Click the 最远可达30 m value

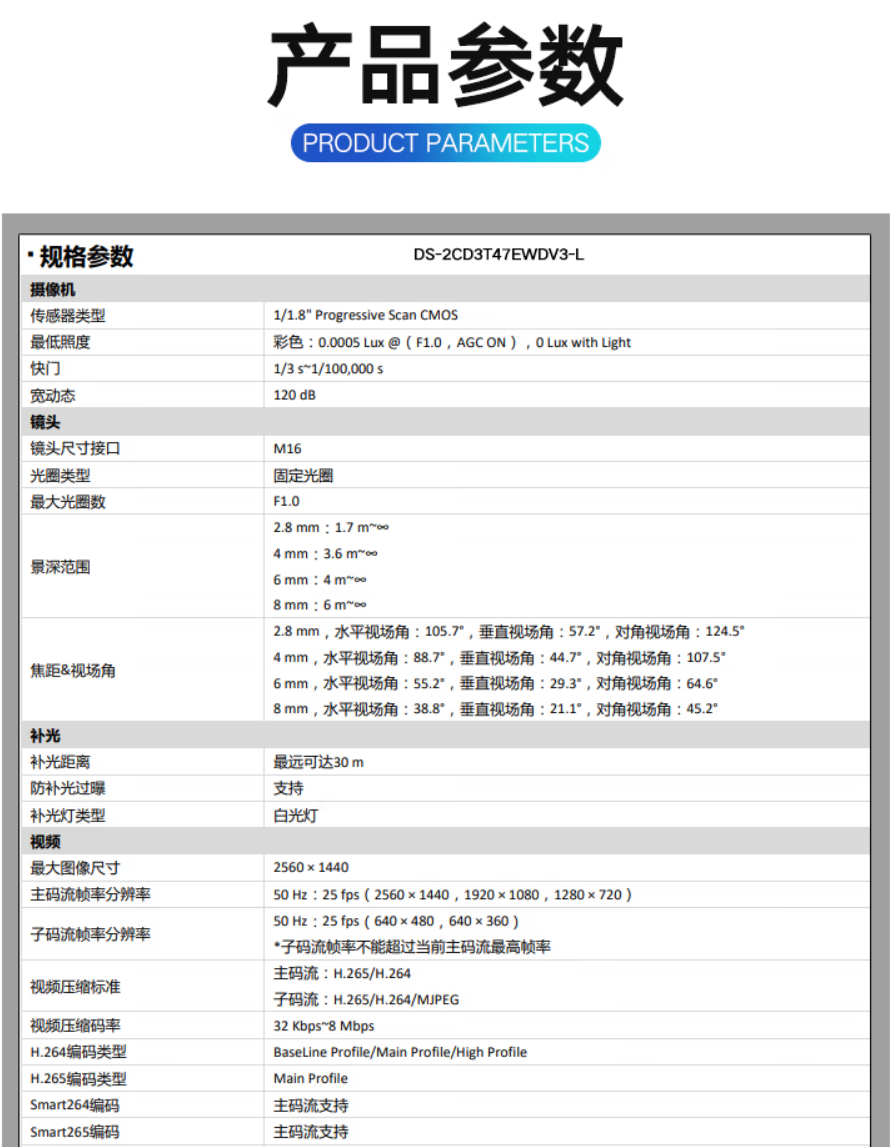coord(318,762)
